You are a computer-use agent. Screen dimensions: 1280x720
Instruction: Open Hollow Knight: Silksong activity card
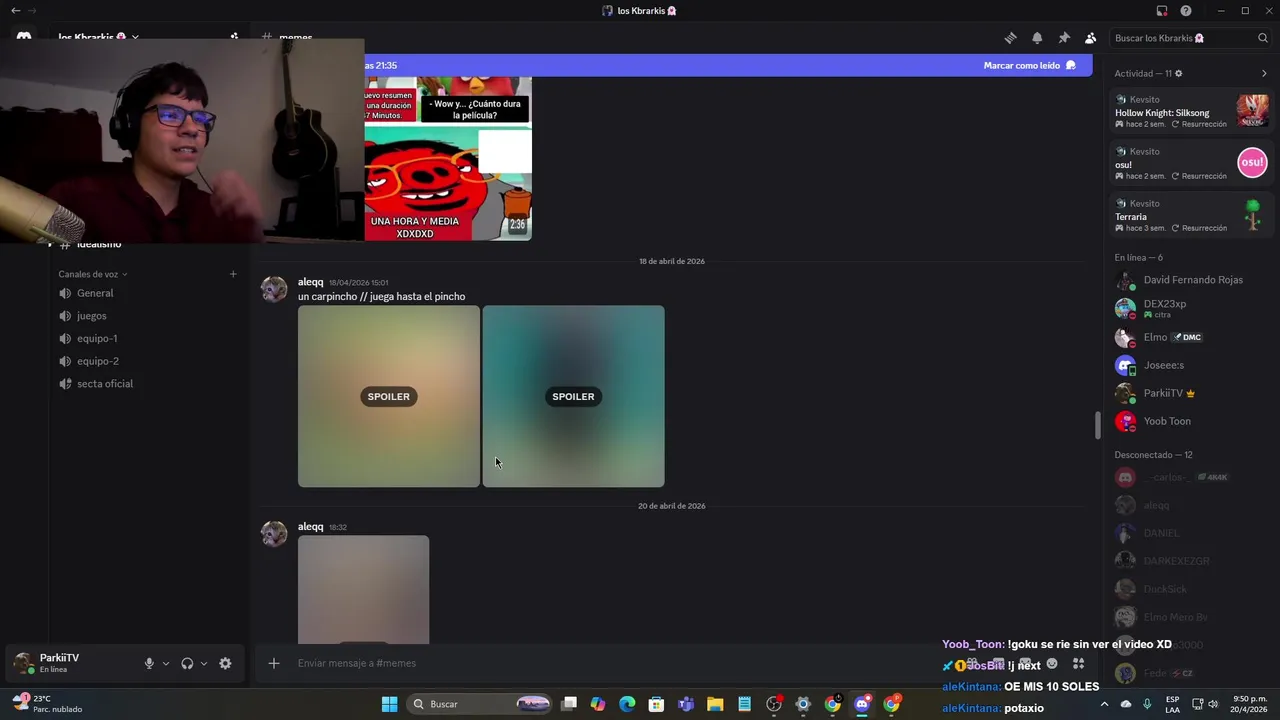(1191, 111)
